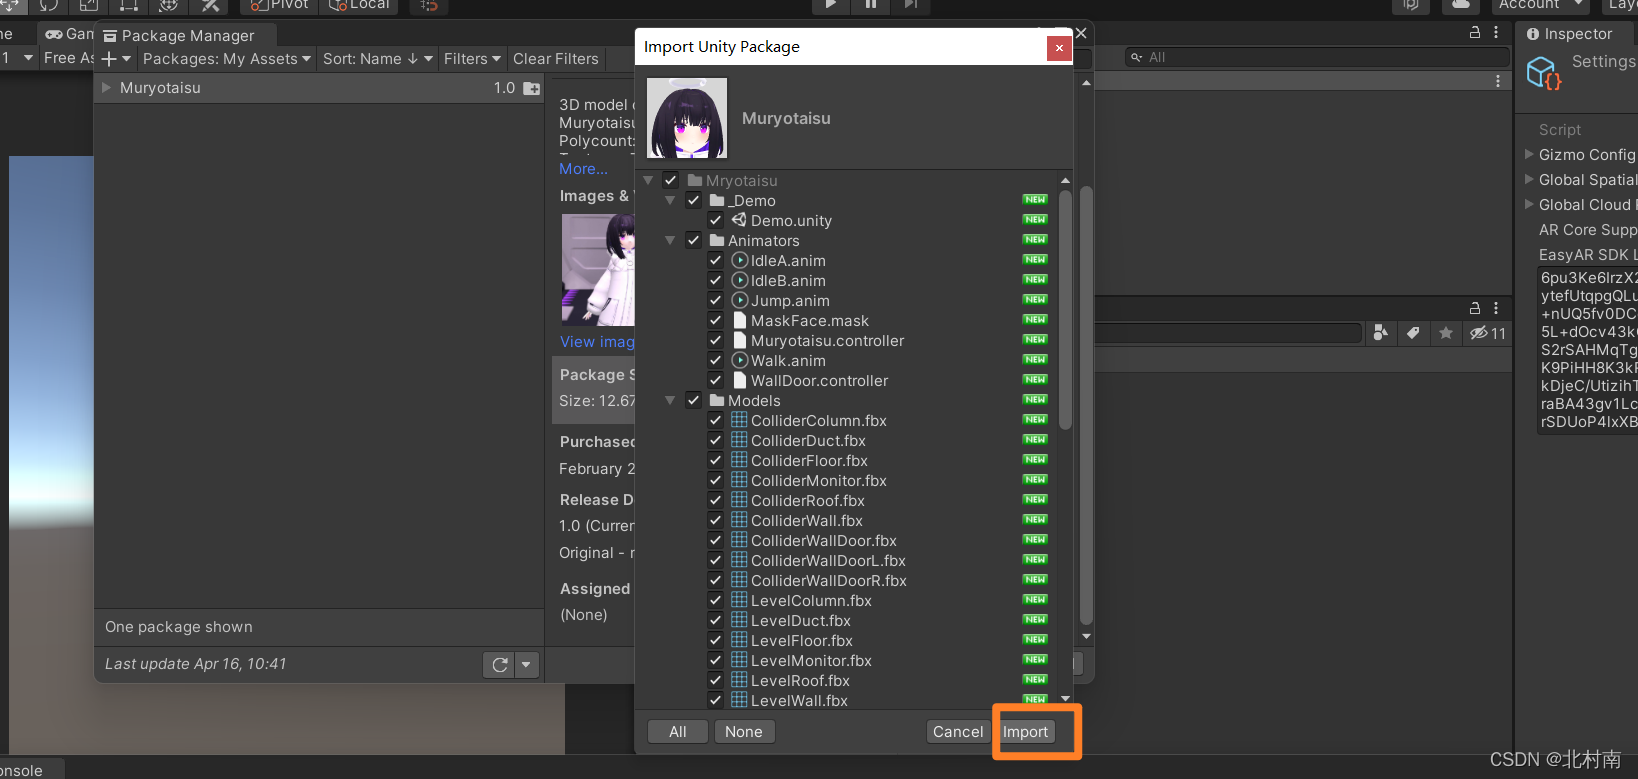Expand the Global Spatial section
The height and width of the screenshot is (779, 1638).
tap(1529, 179)
